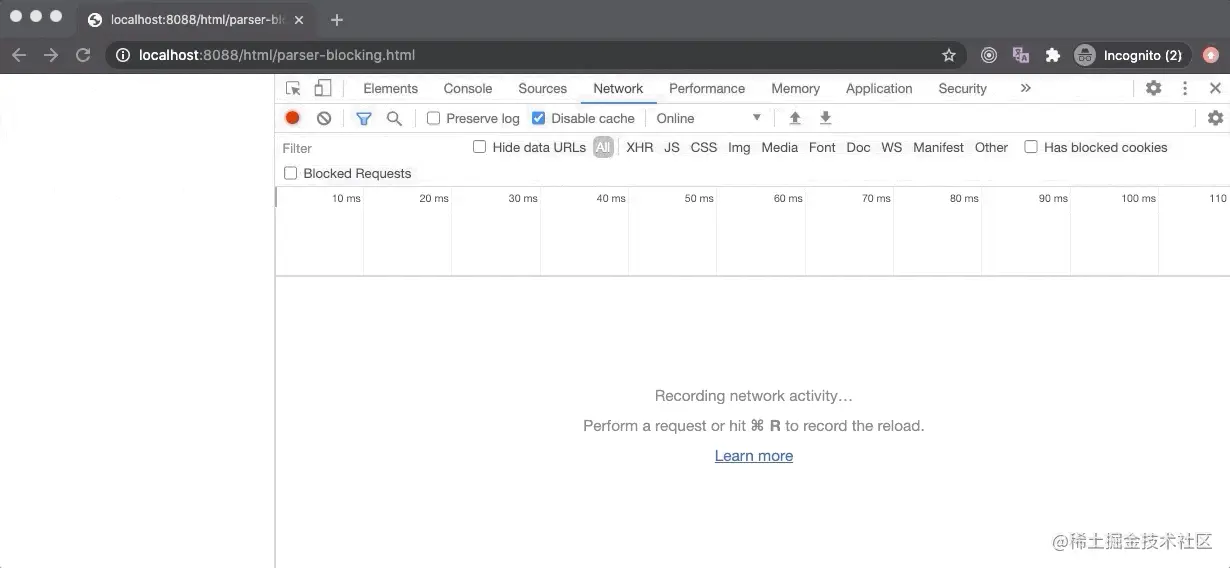Check Blocked Requests checkbox

coord(291,173)
